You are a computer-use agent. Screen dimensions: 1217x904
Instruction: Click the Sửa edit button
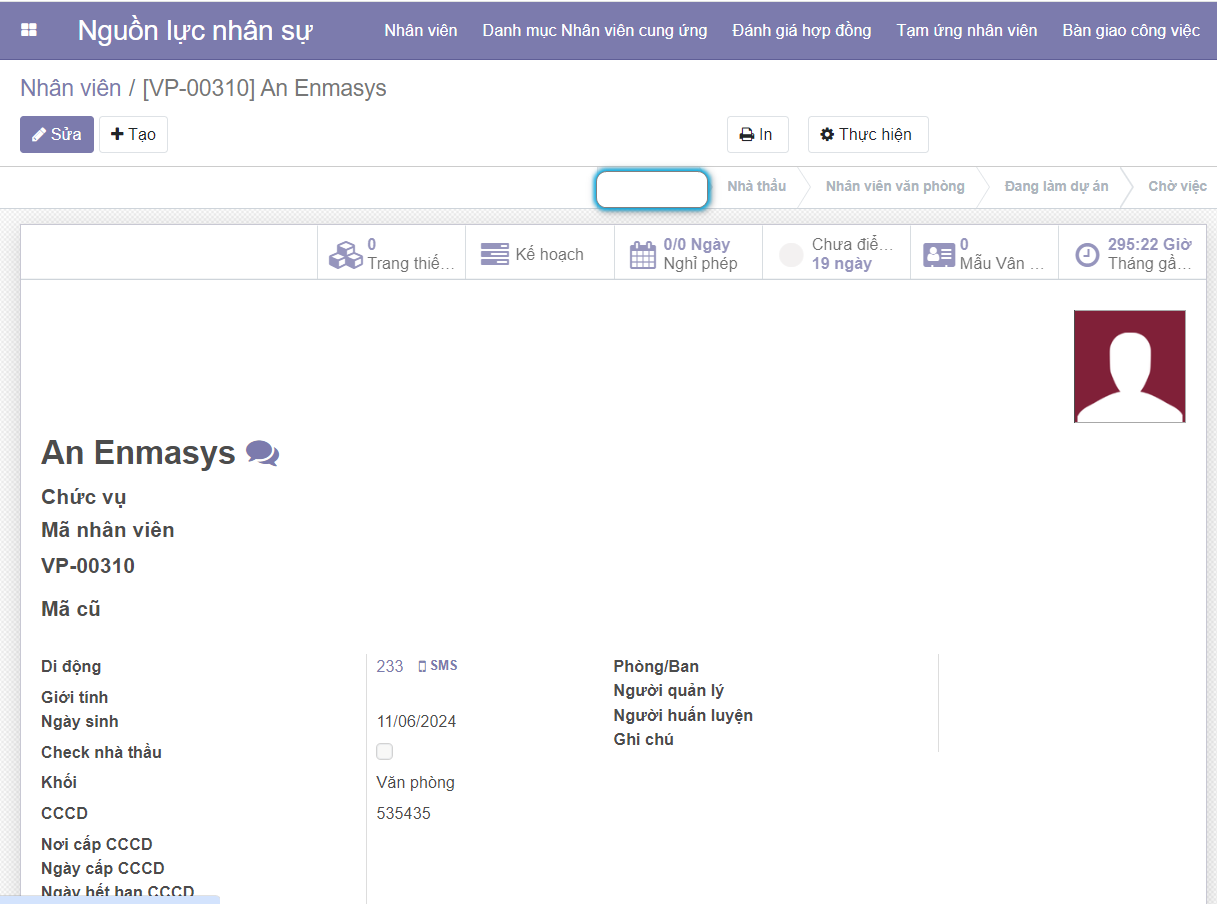coord(57,135)
